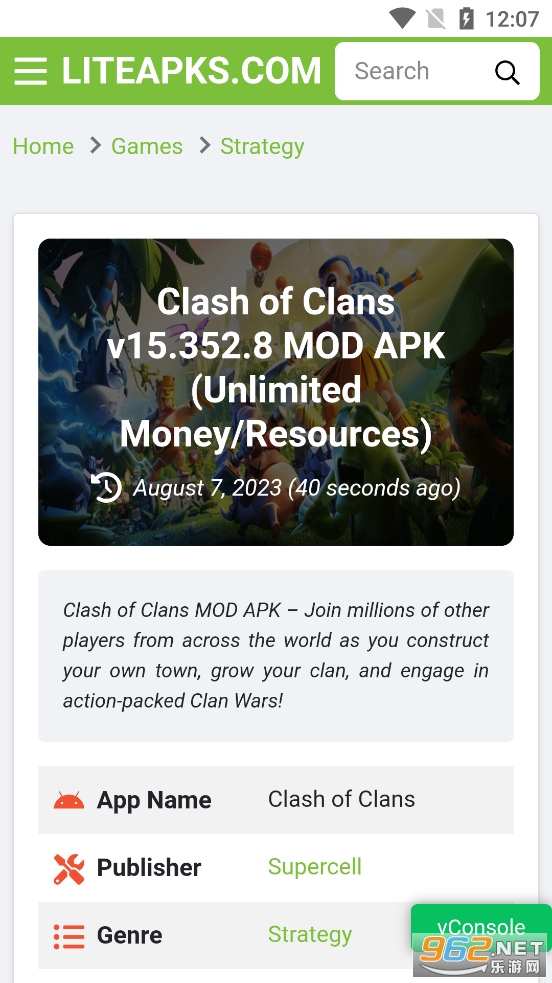Screen dimensions: 552x983
Task: Select the Strategy genre link
Action: [x=310, y=935]
